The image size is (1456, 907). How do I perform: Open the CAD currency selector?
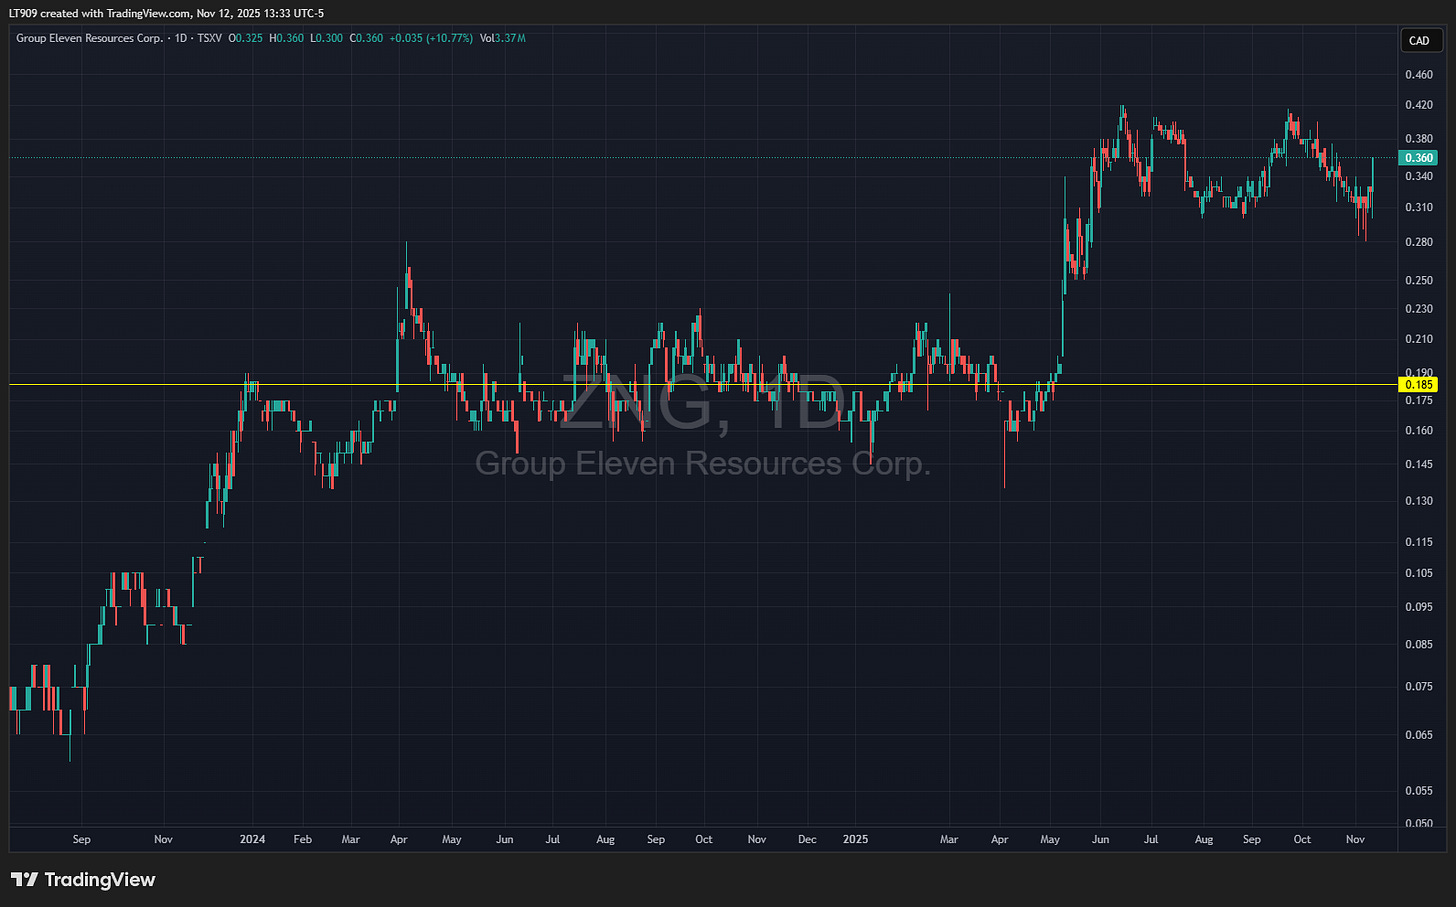click(1419, 41)
